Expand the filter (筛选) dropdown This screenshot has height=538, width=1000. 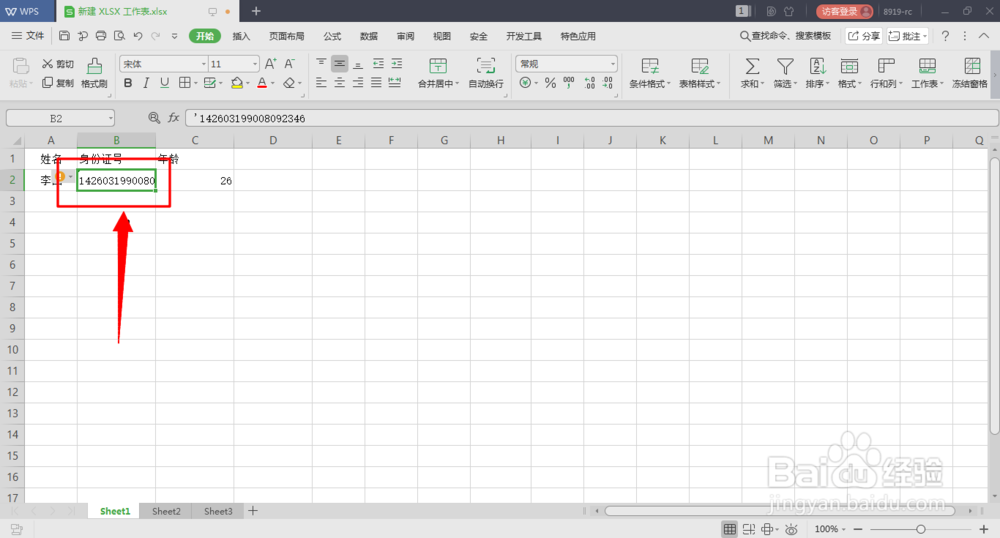pos(795,84)
